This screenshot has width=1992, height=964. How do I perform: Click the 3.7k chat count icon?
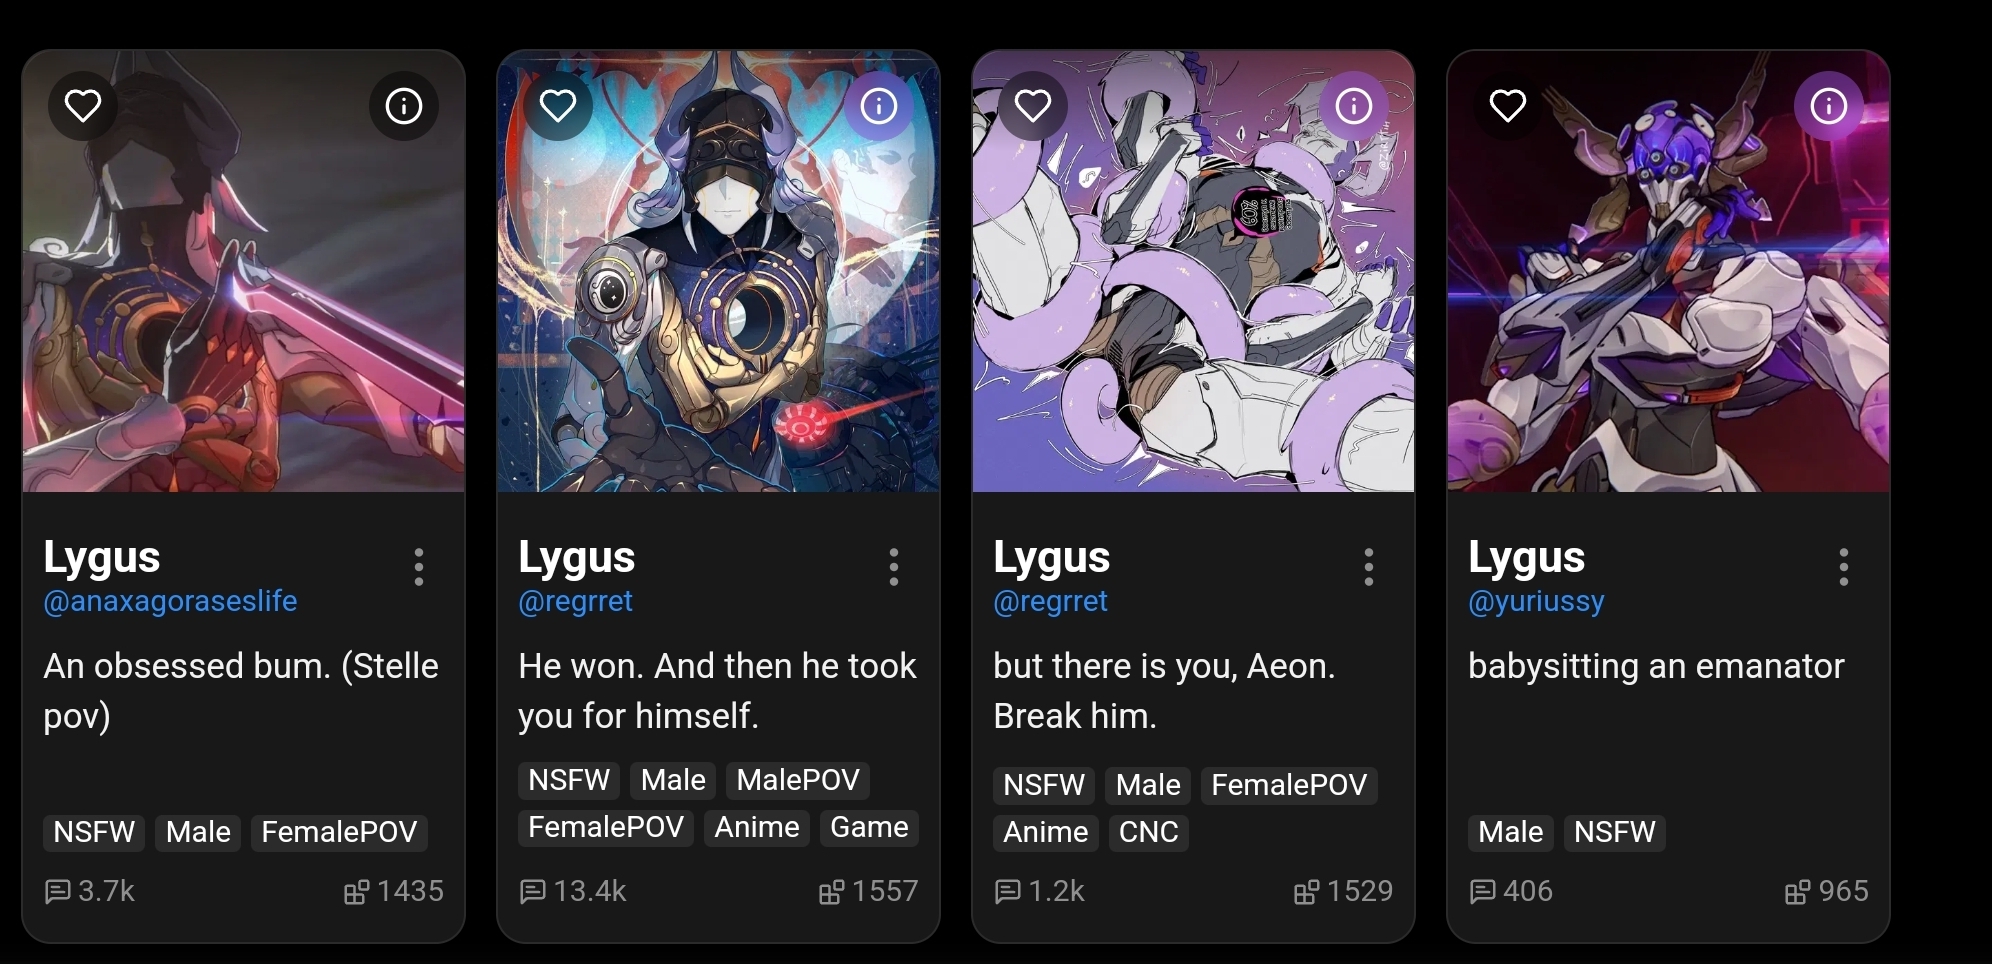click(x=58, y=891)
